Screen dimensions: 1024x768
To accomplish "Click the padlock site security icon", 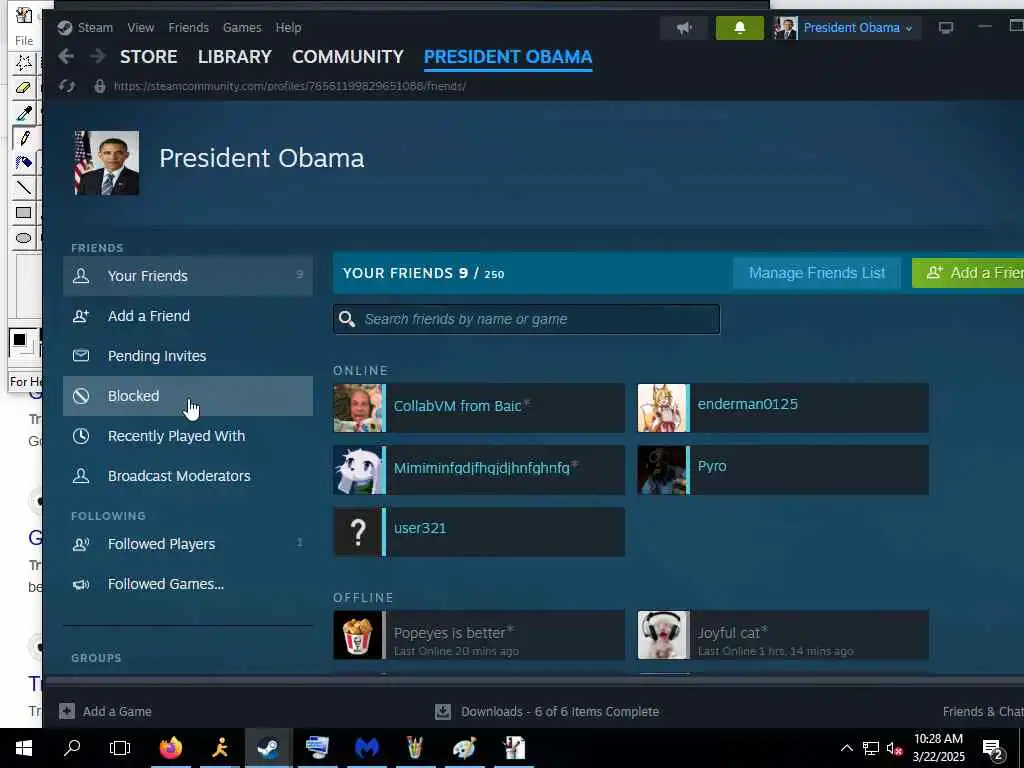I will click(99, 86).
